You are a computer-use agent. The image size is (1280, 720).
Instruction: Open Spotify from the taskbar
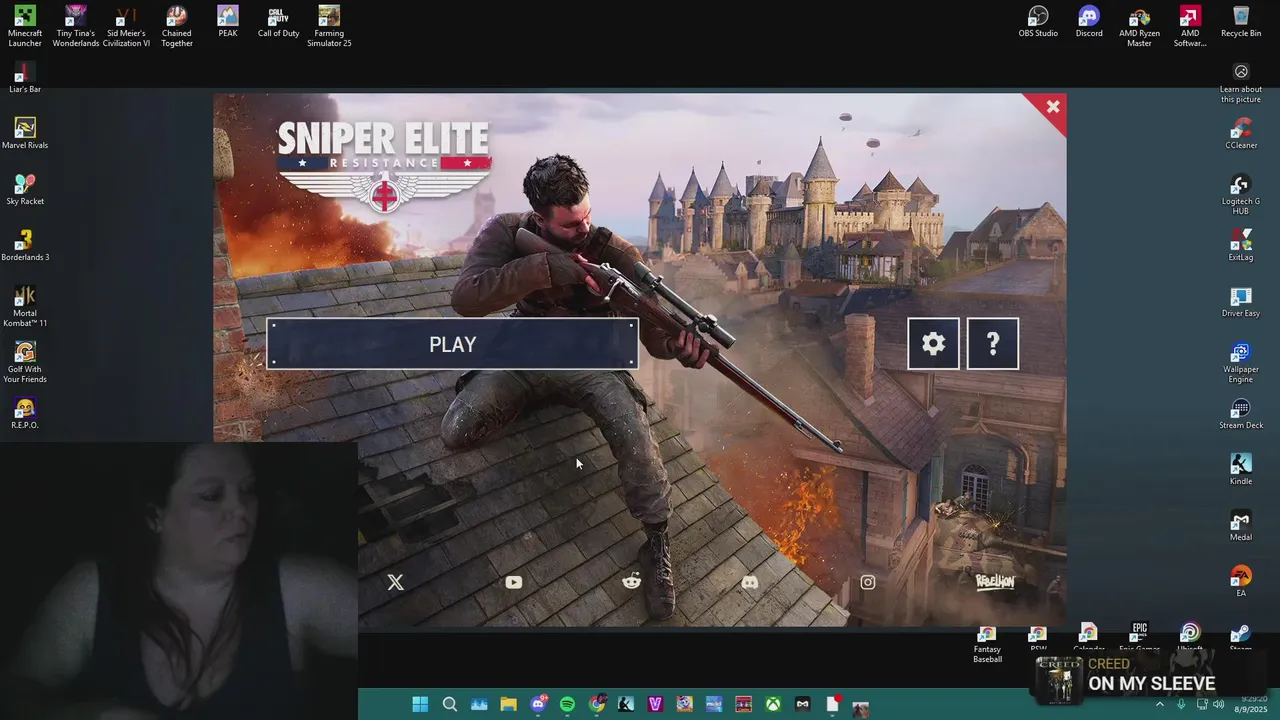click(x=567, y=704)
